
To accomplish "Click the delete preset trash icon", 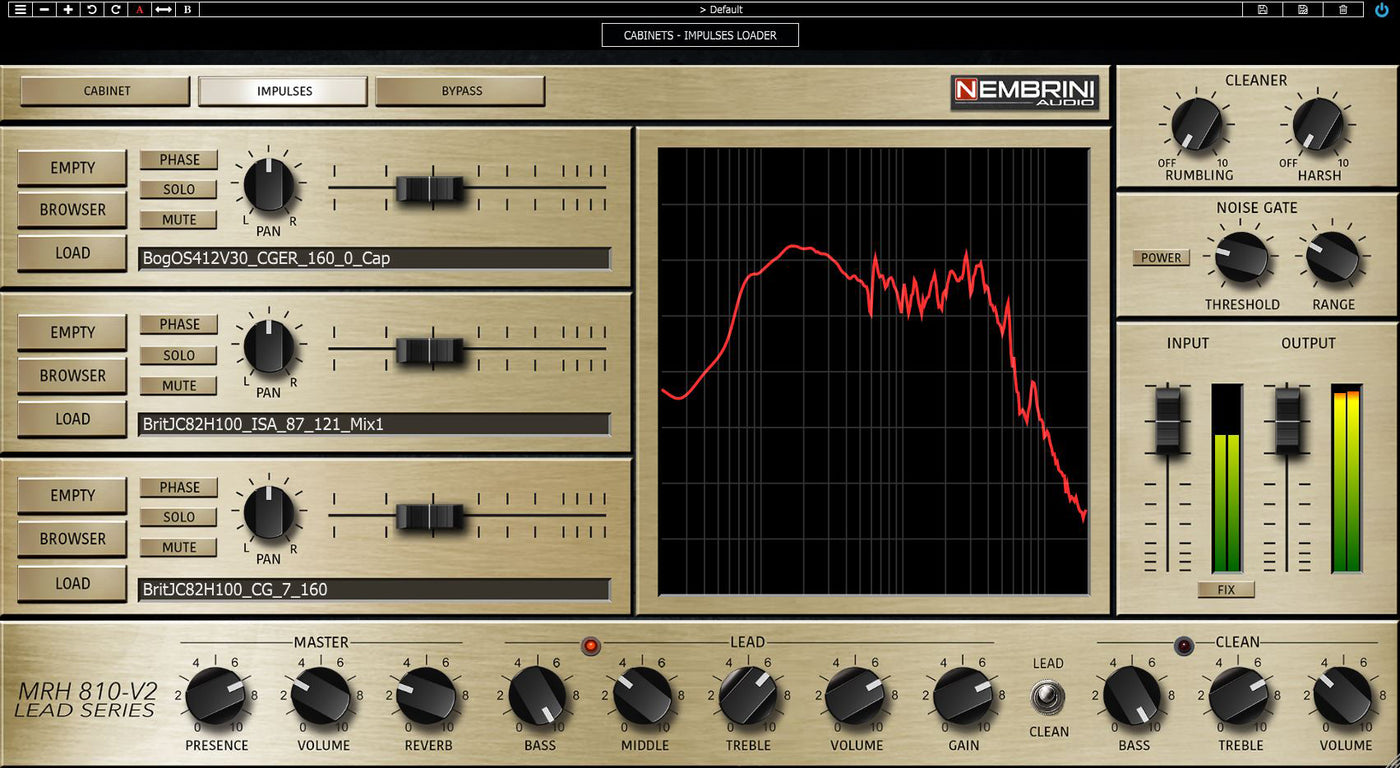I will tap(1343, 9).
